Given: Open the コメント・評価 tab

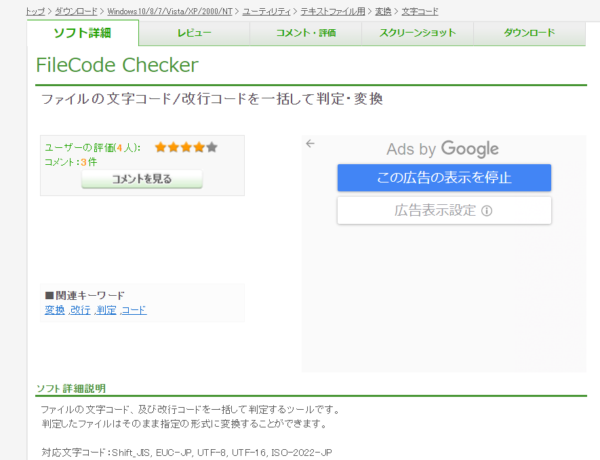Looking at the screenshot, I should point(306,33).
